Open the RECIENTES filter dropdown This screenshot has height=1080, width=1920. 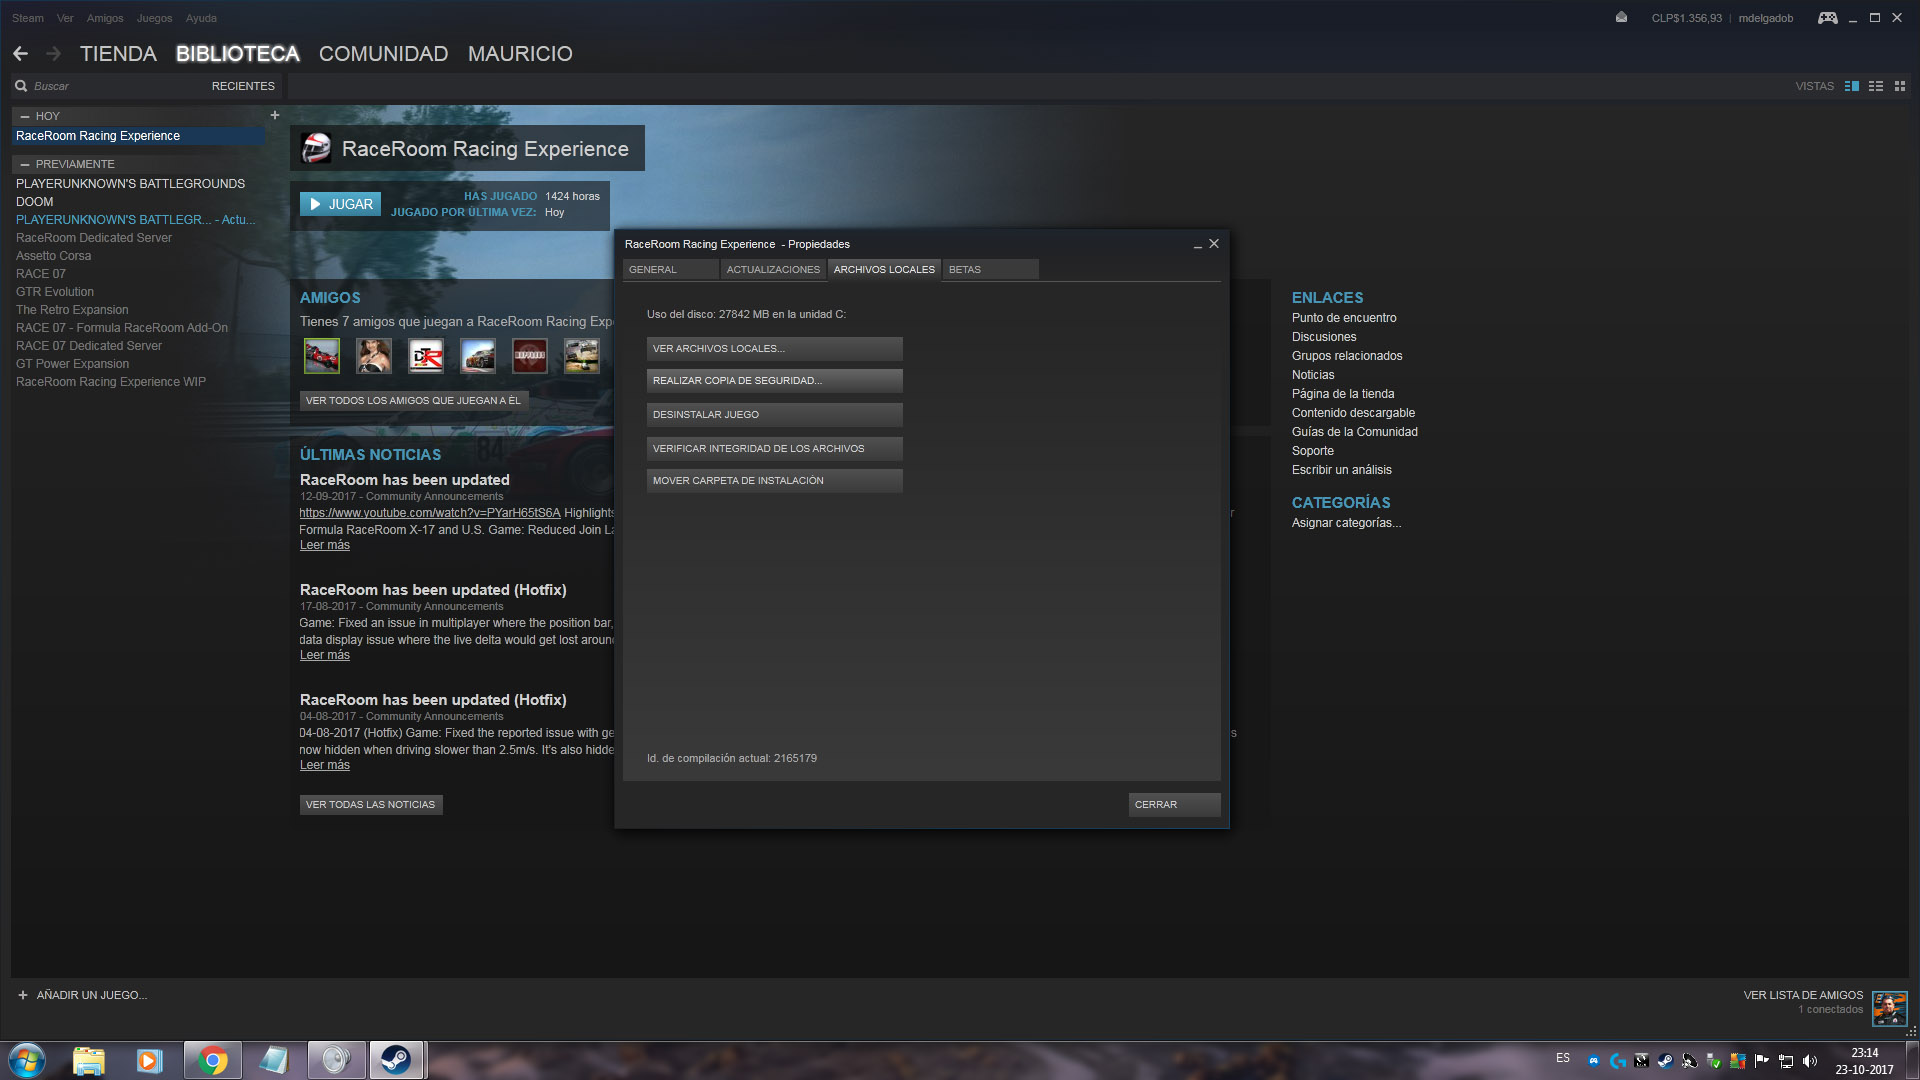pos(243,86)
